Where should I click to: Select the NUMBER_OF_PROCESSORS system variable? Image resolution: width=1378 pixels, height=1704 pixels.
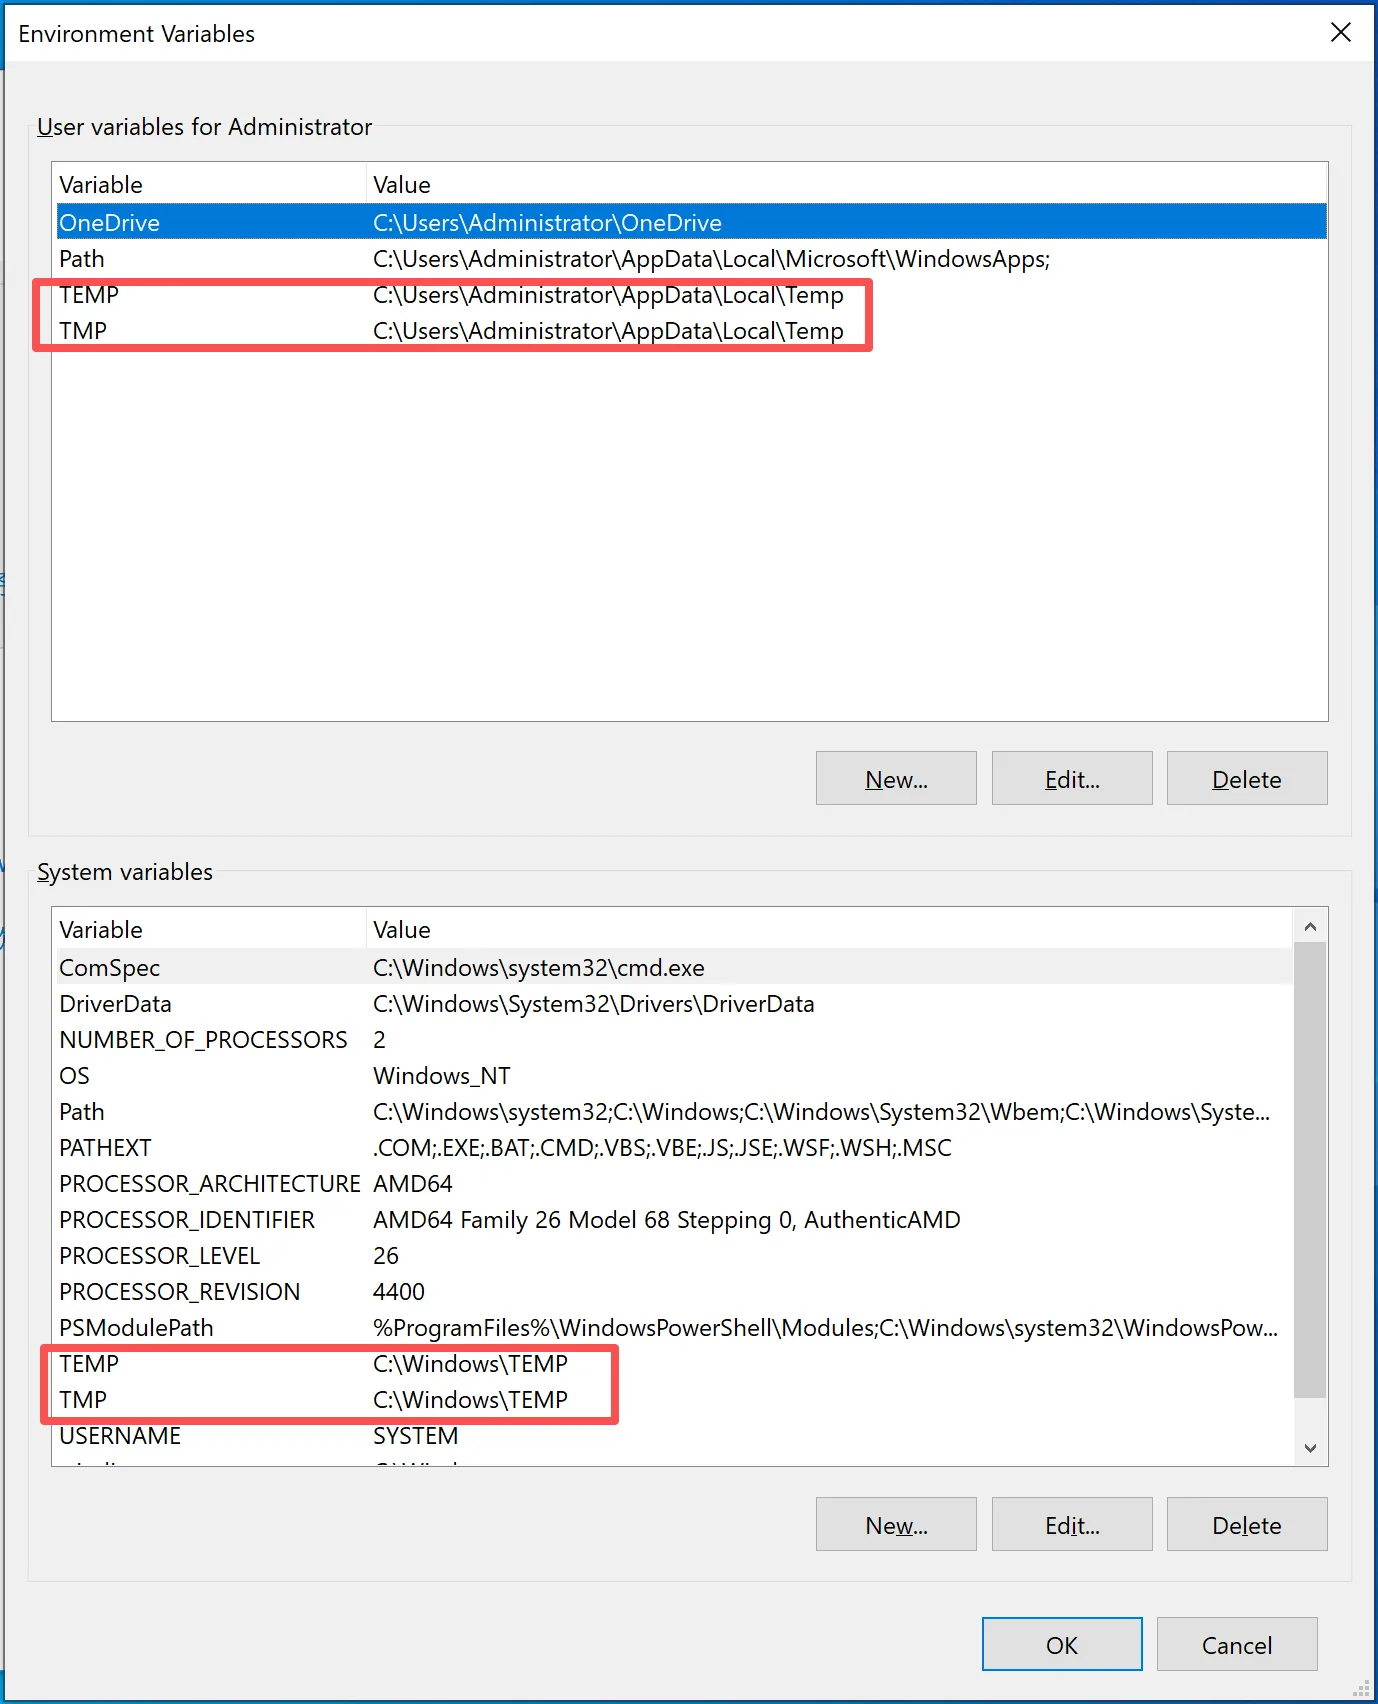pos(203,1040)
